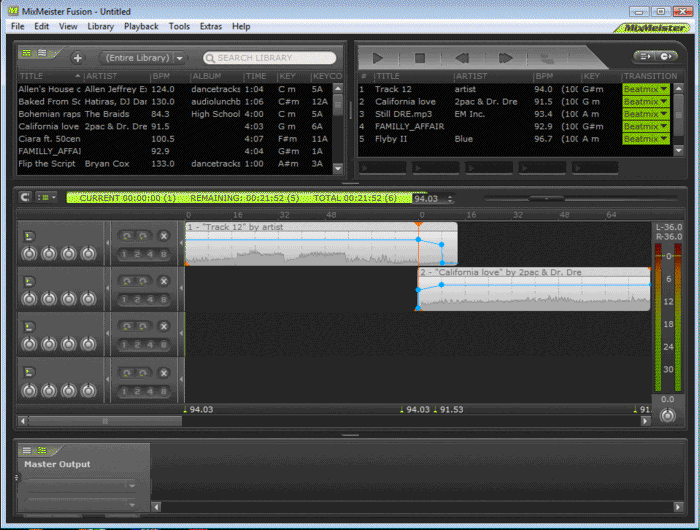Switch library to the first view icon

(26, 53)
